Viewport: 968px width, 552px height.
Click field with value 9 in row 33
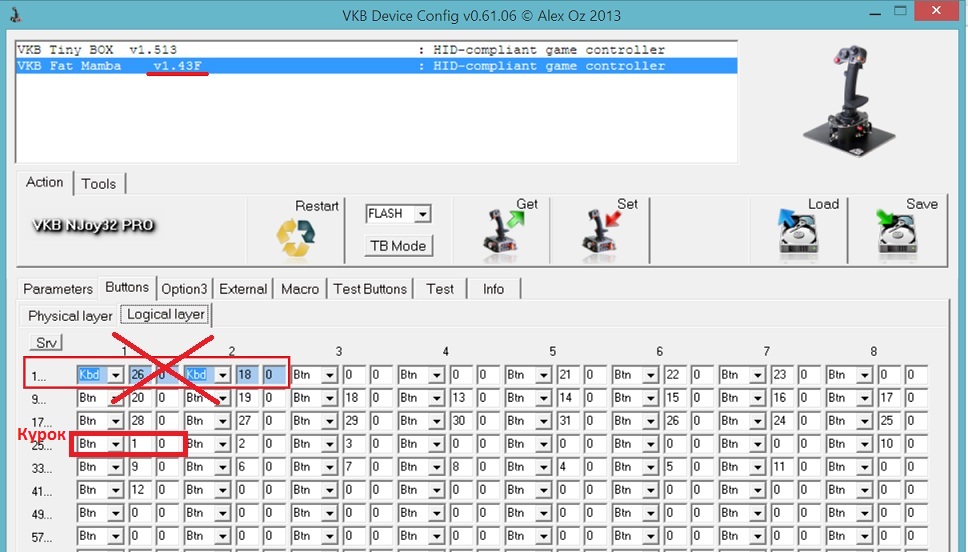140,467
